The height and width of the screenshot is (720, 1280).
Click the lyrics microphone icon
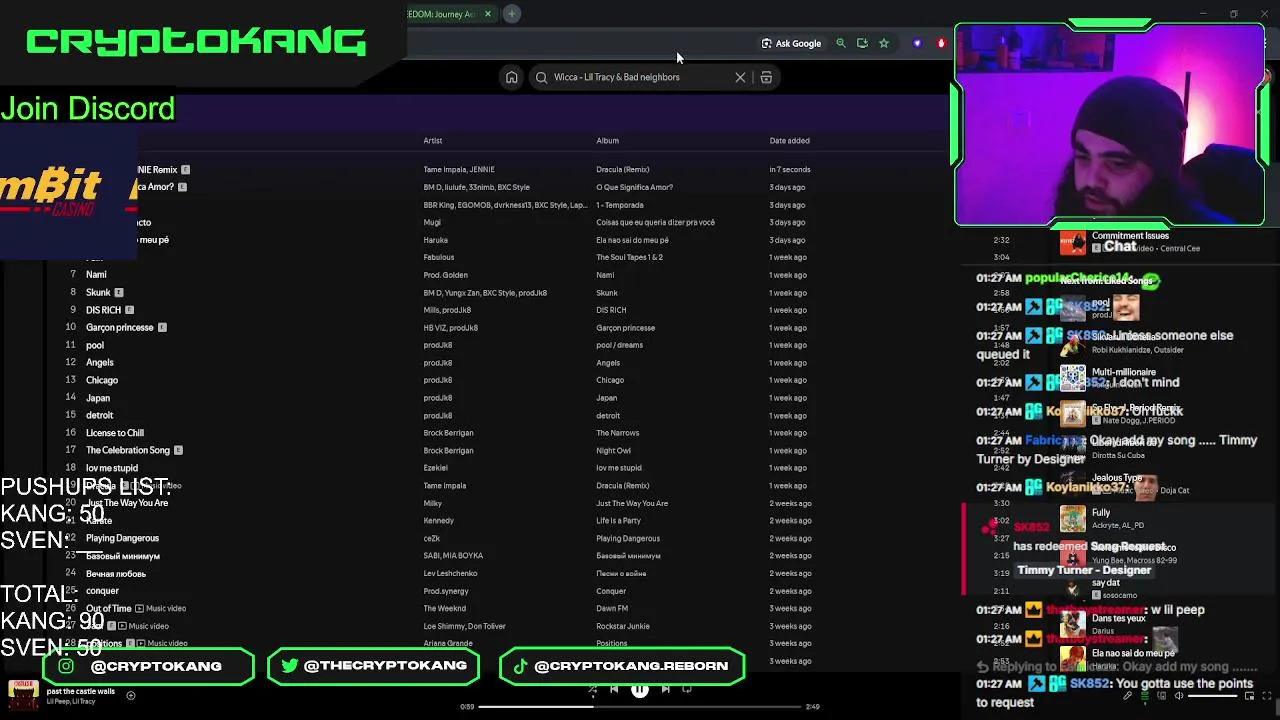pyautogui.click(x=1128, y=696)
